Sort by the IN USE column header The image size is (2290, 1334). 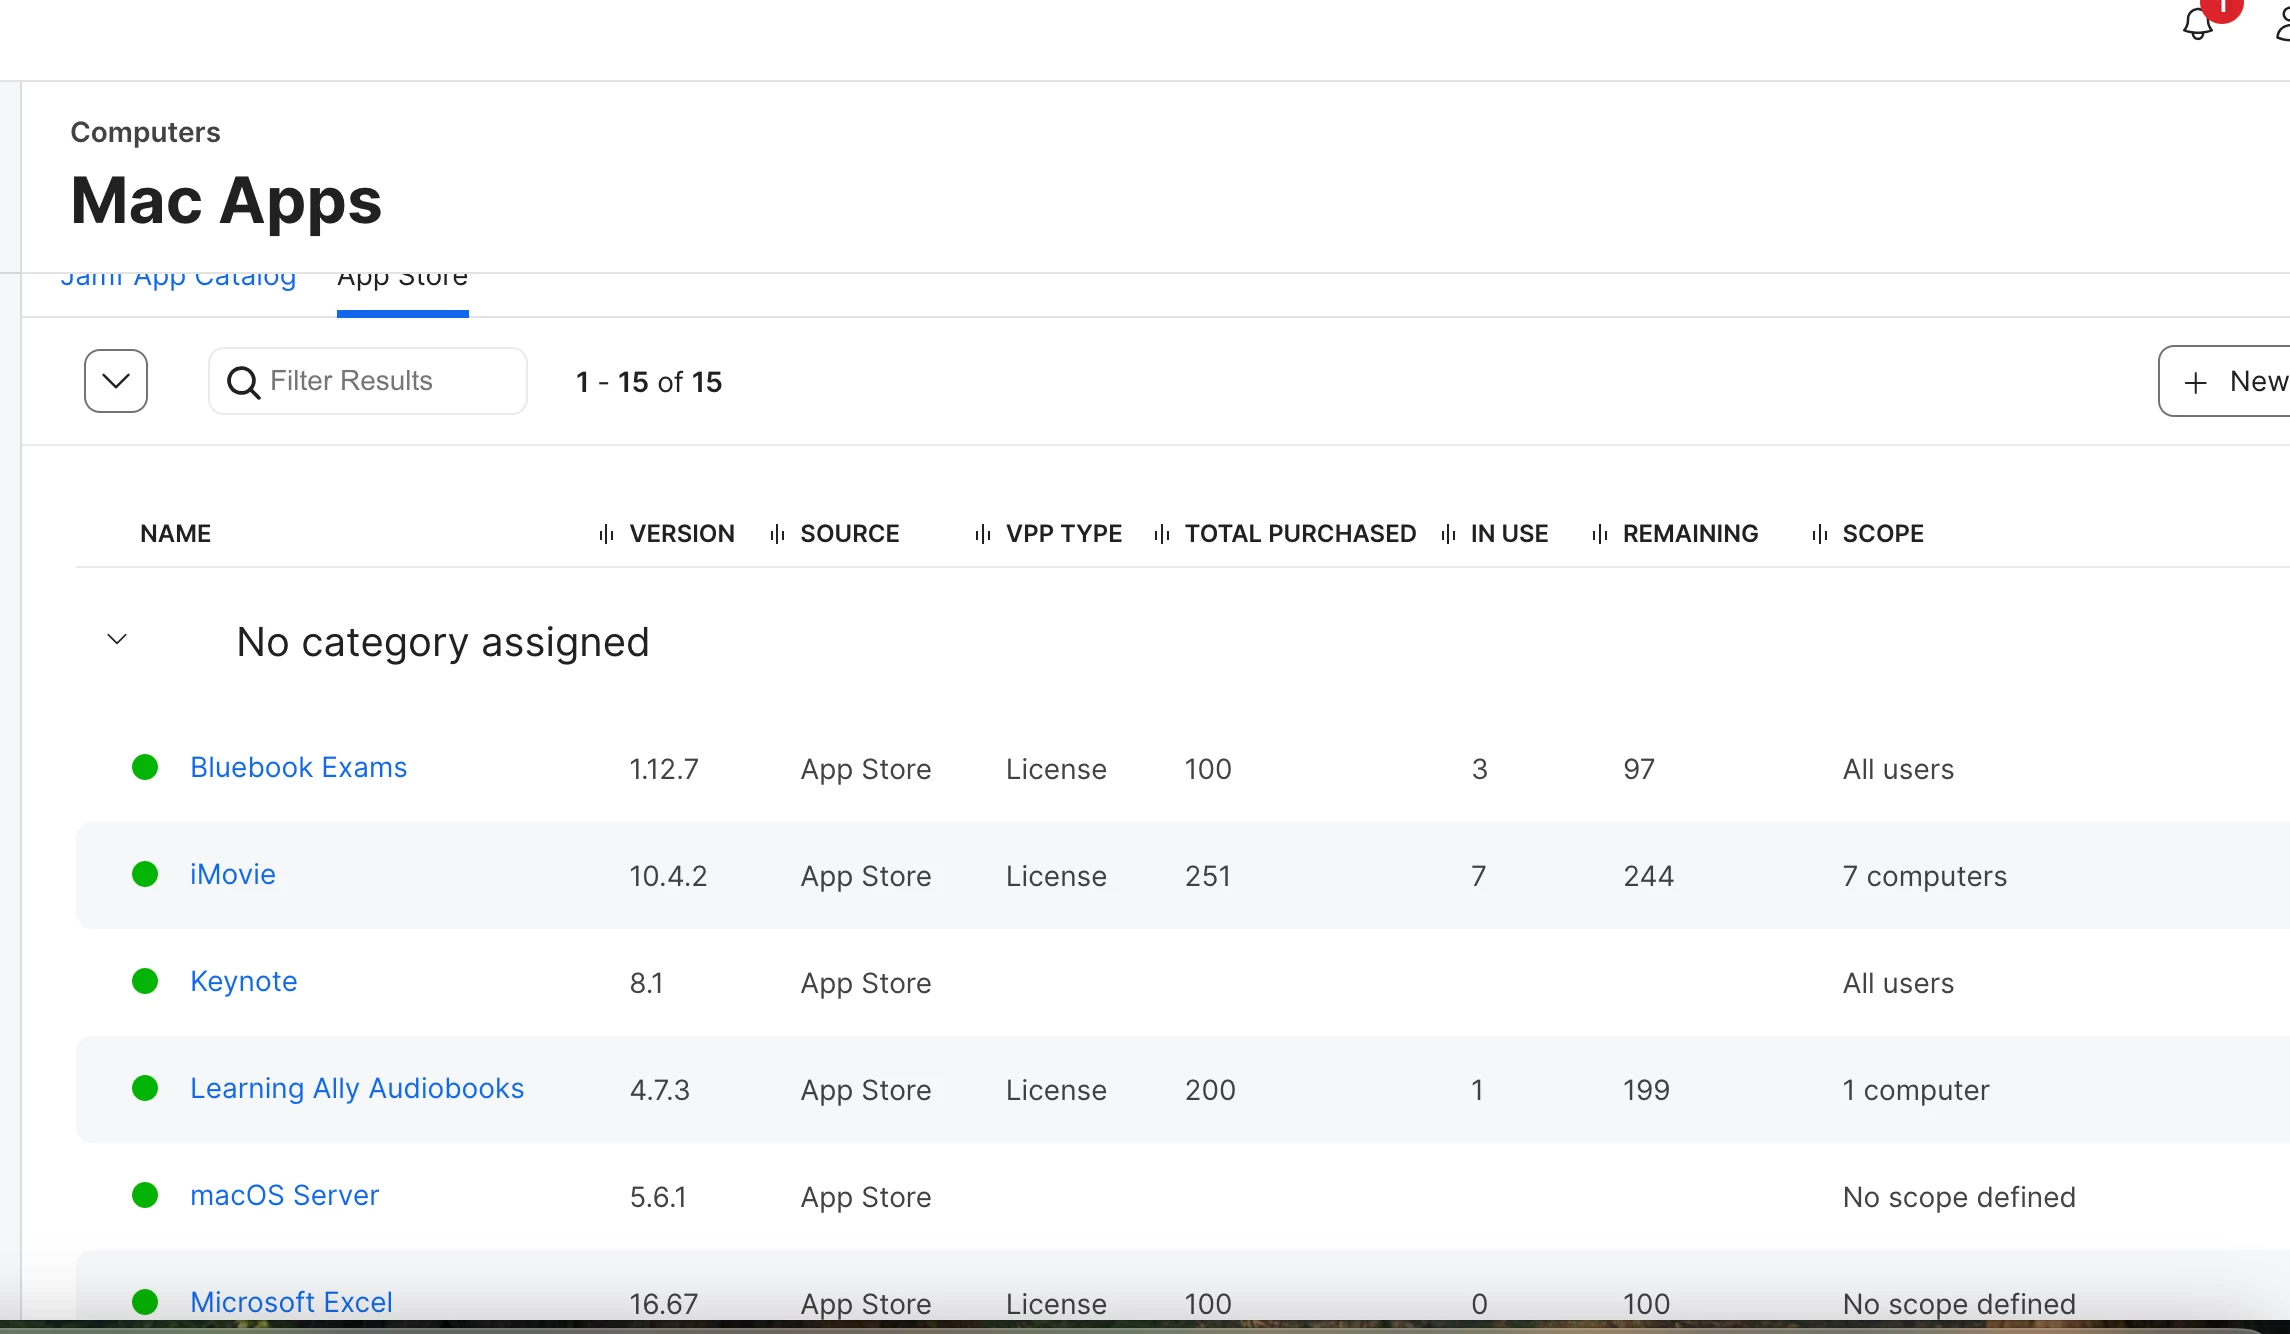1509,534
